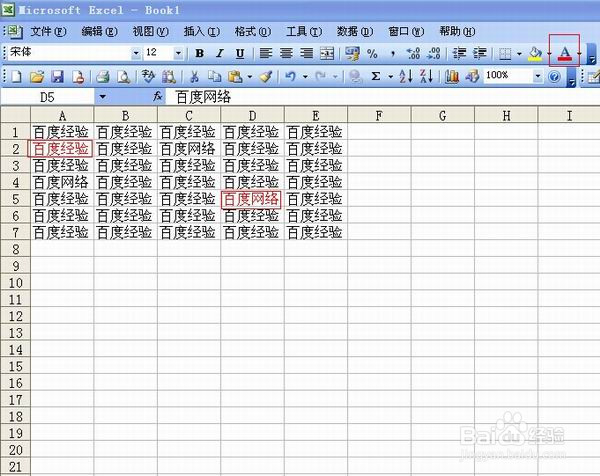This screenshot has height=476, width=600.
Task: Toggle italic formatting
Action: 220,54
